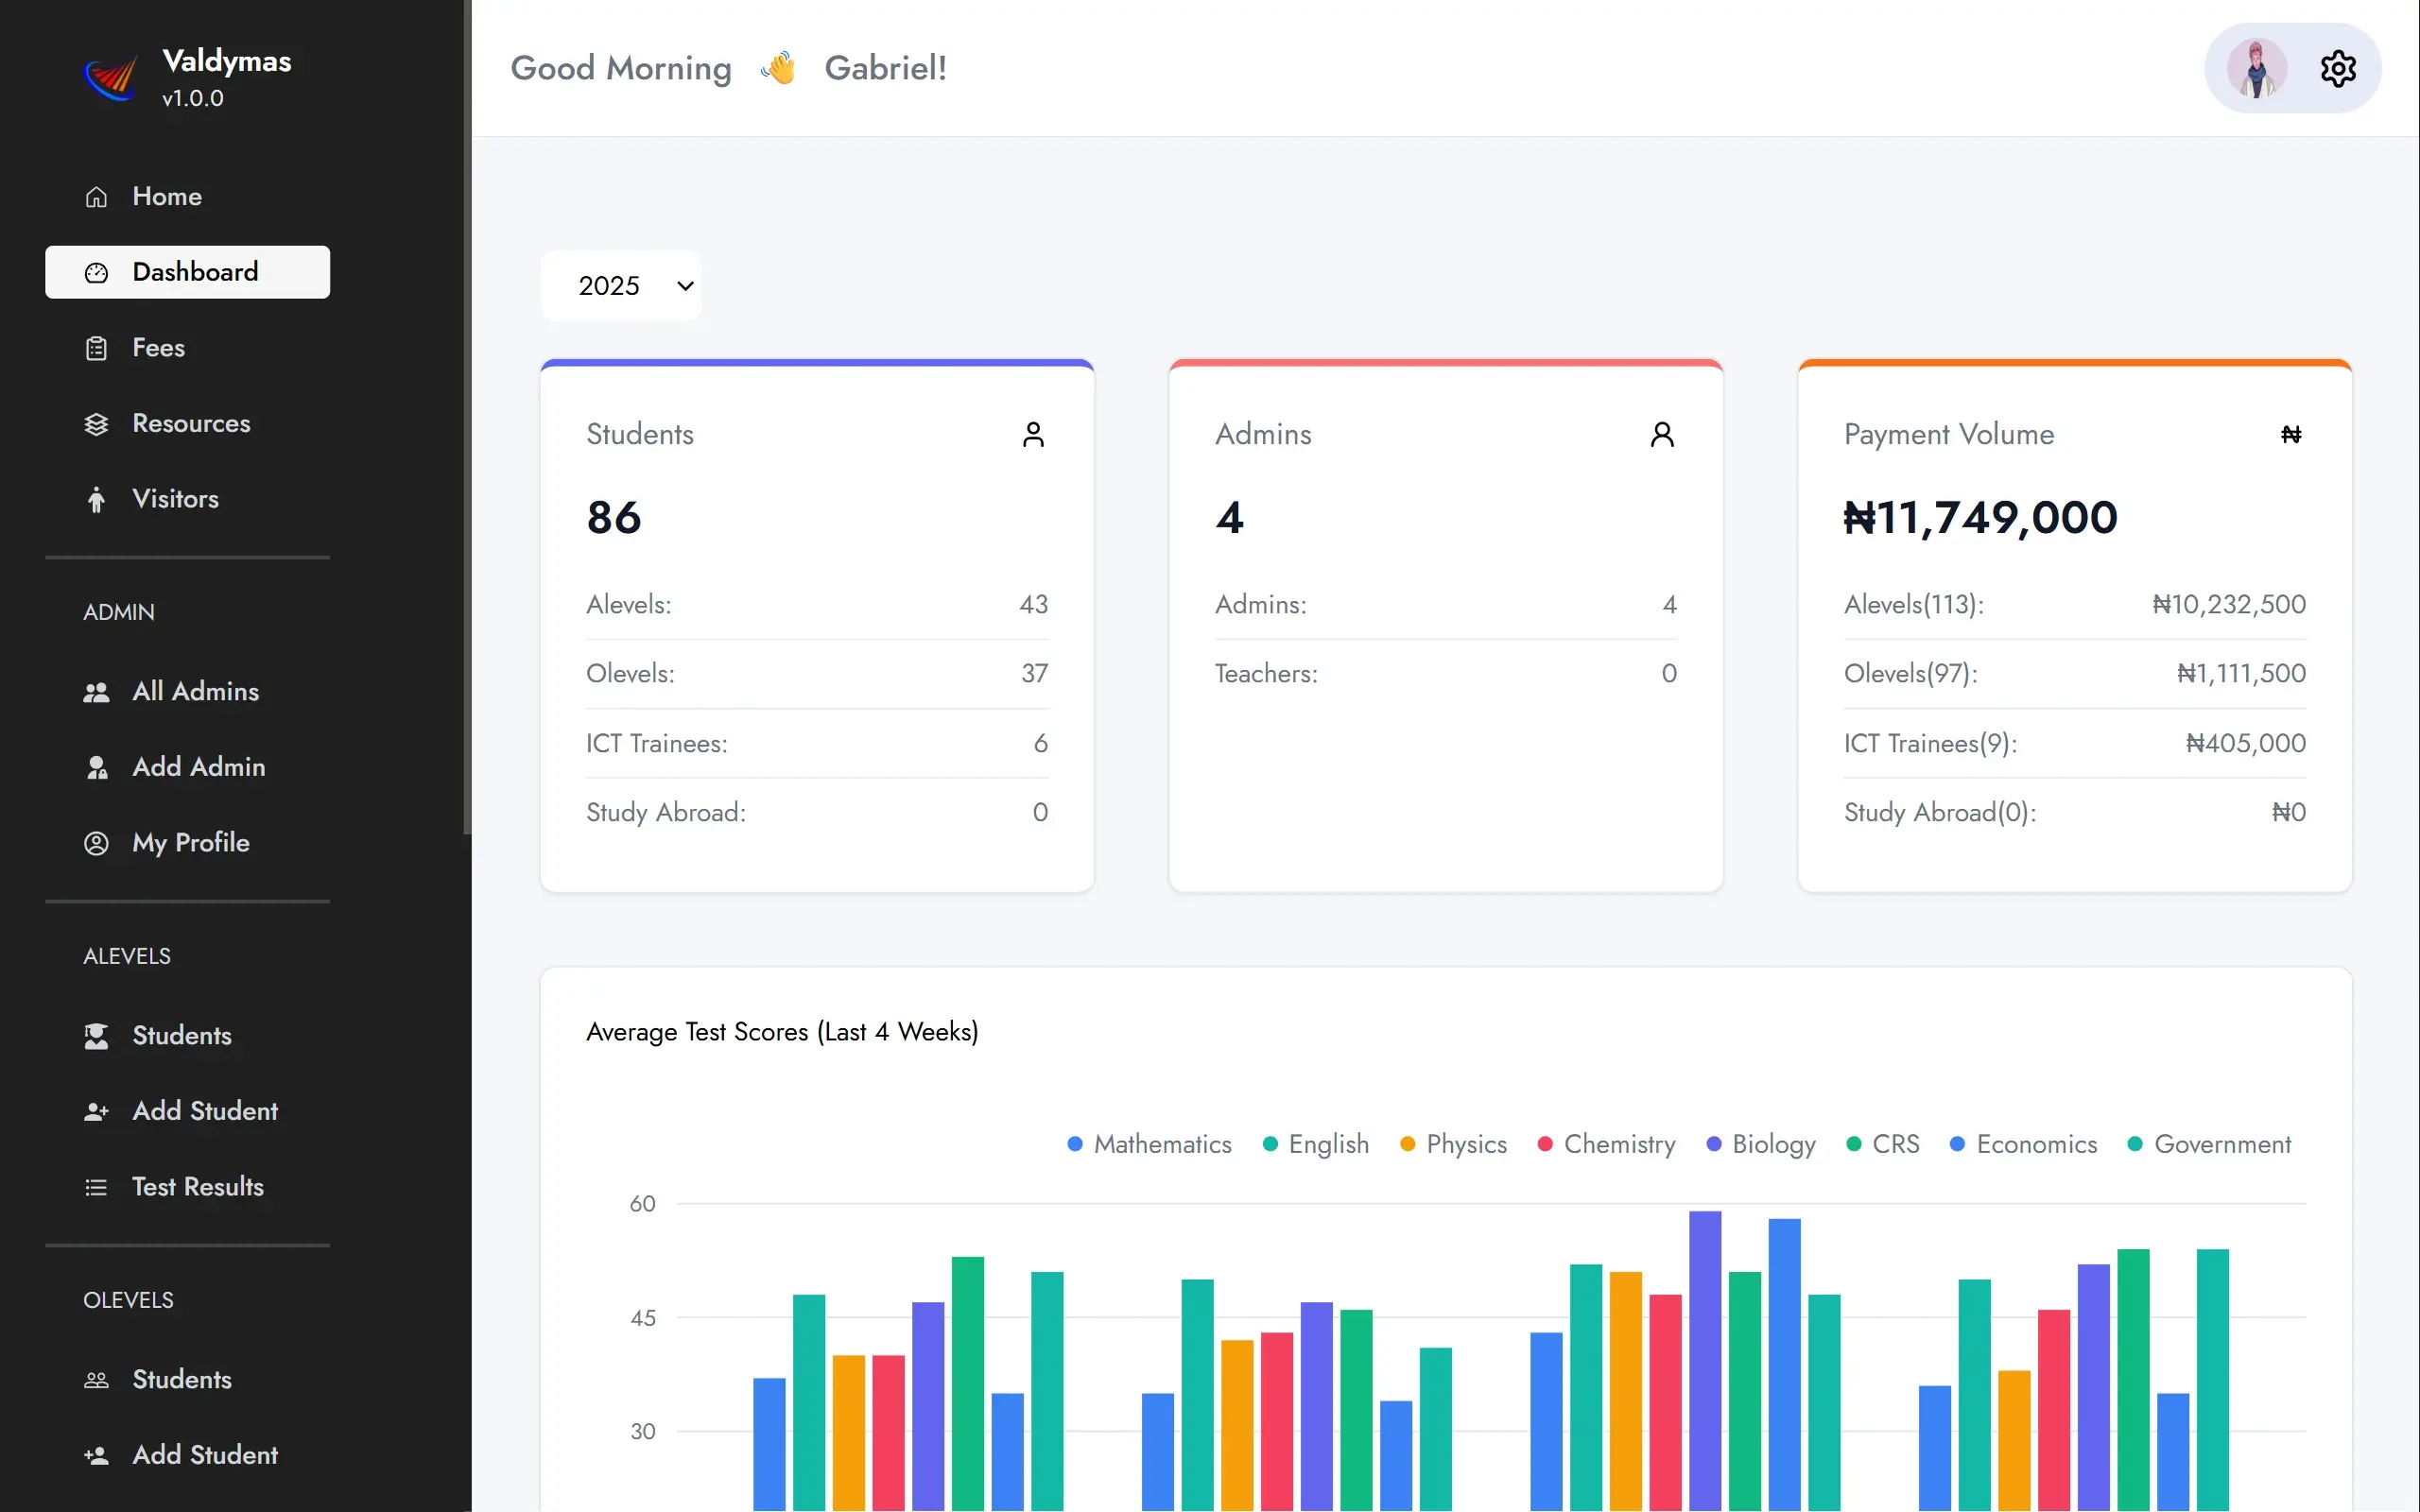This screenshot has height=1512, width=2420.
Task: Click the ICT Trainees(9) ₦405,000 row
Action: pyautogui.click(x=2075, y=744)
